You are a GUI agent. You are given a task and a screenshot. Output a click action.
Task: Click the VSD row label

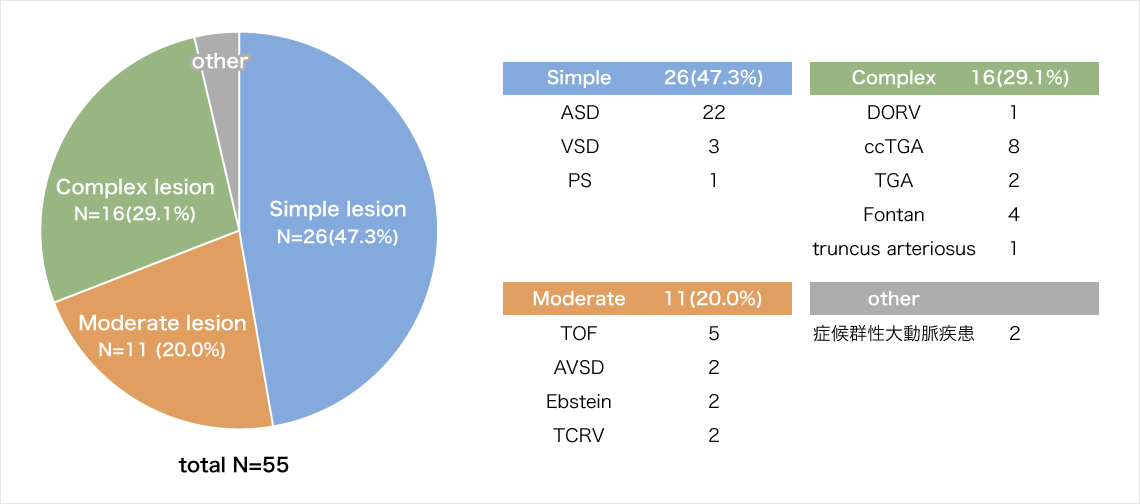pyautogui.click(x=579, y=147)
